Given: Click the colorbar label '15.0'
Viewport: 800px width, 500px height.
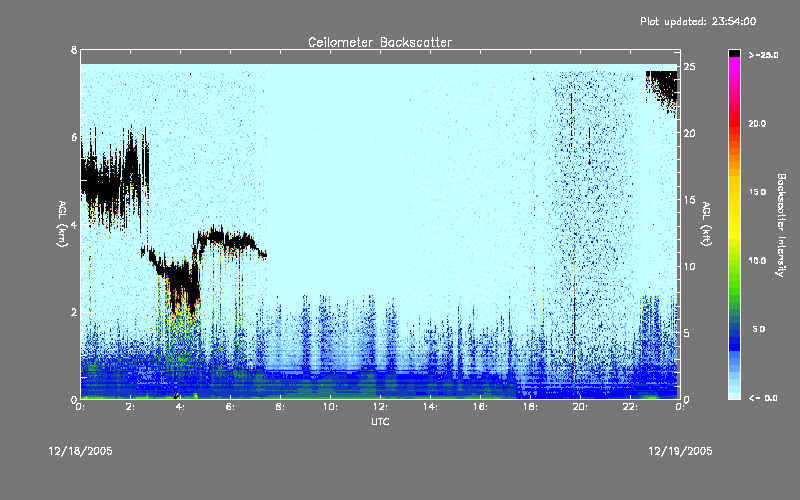Looking at the screenshot, I should (757, 192).
